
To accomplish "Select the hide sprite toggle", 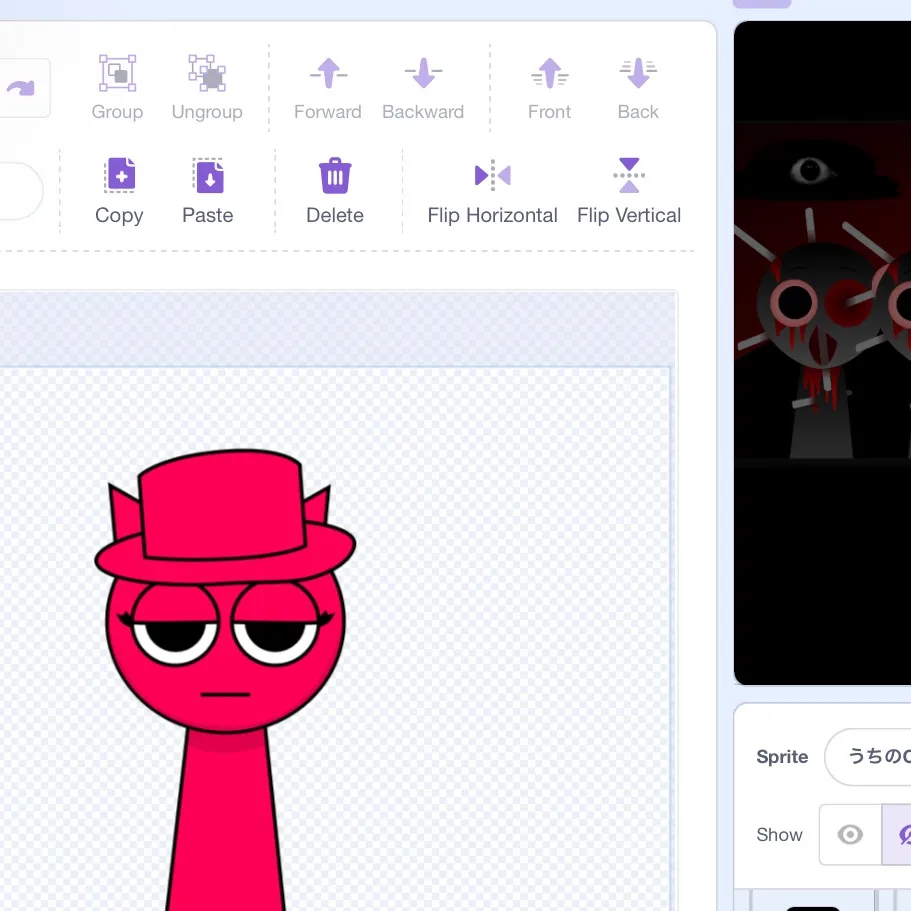I will coord(897,835).
